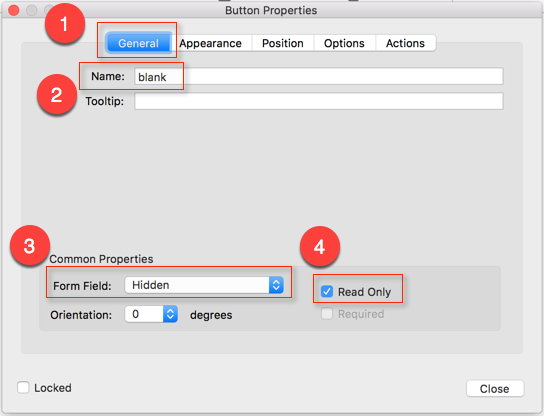Select the Position tab
This screenshot has height=416, width=544.
tap(283, 43)
